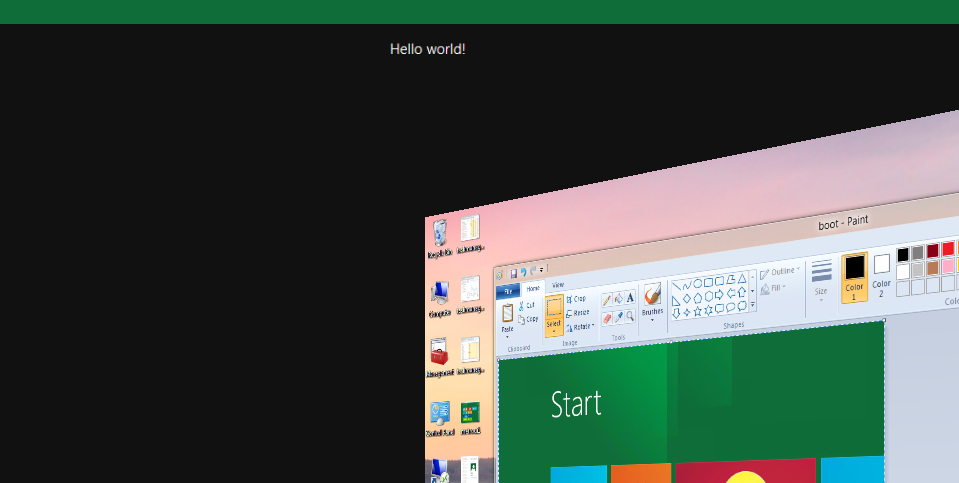Click the canvas top-right selection handle
This screenshot has height=483, width=959.
(x=884, y=320)
